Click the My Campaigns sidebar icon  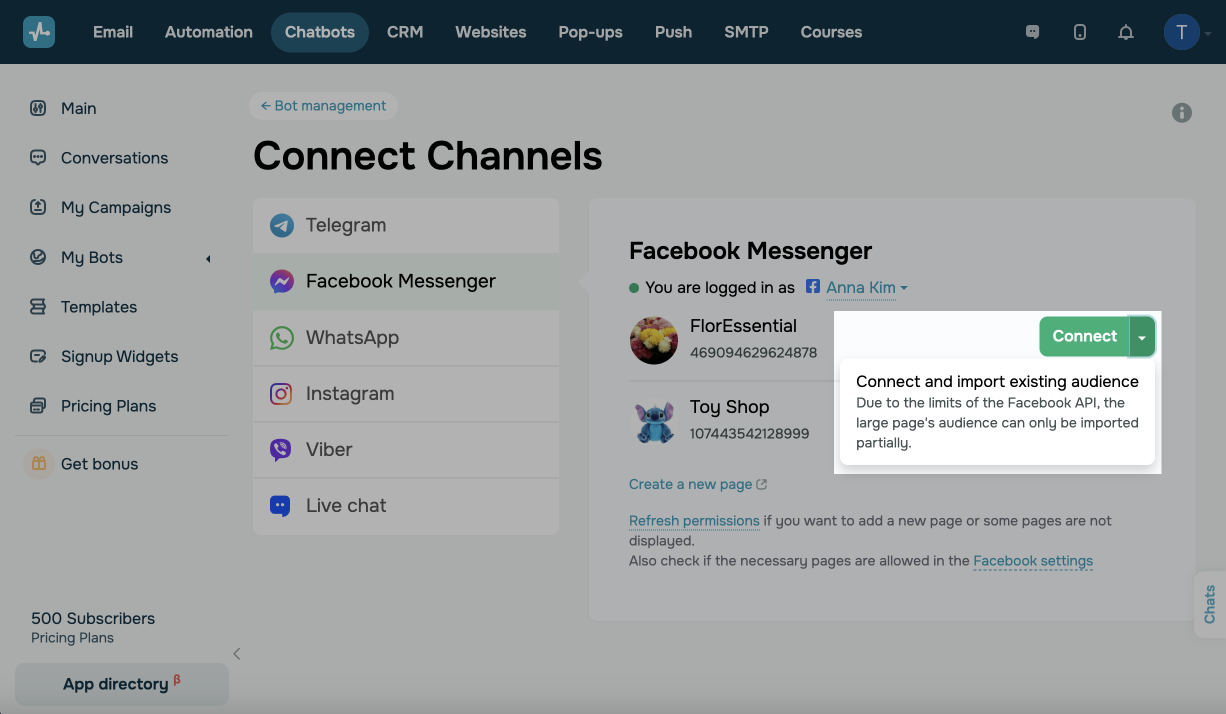click(x=38, y=207)
